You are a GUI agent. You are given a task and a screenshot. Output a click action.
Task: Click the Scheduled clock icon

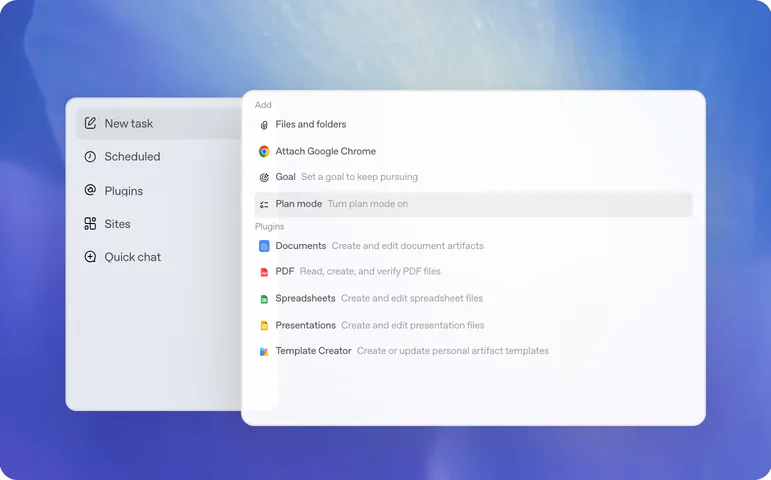click(90, 156)
